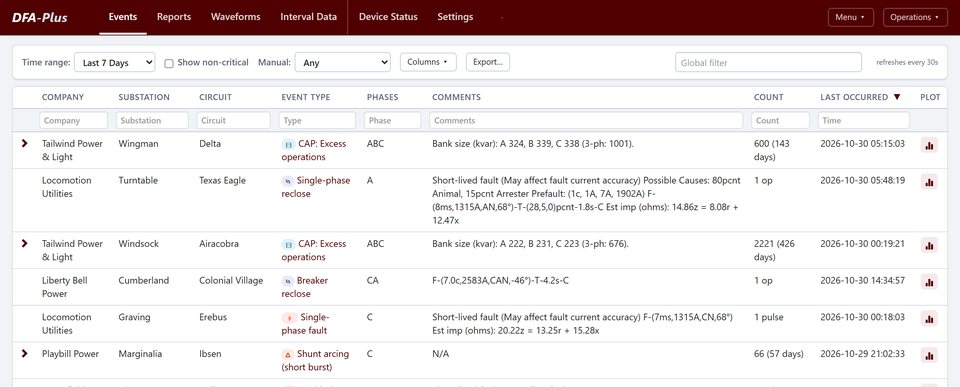The image size is (960, 387).
Task: Toggle Show non-critical checkbox
Action: coord(169,63)
